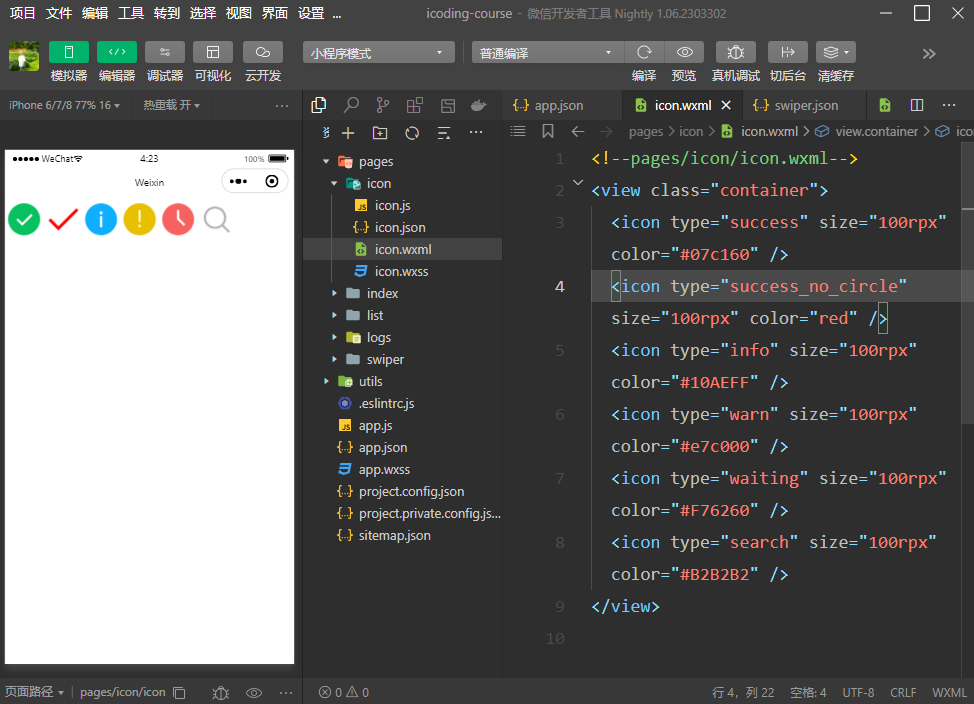
Task: Open the 页面路径 page path dropdown
Action: tap(34, 692)
